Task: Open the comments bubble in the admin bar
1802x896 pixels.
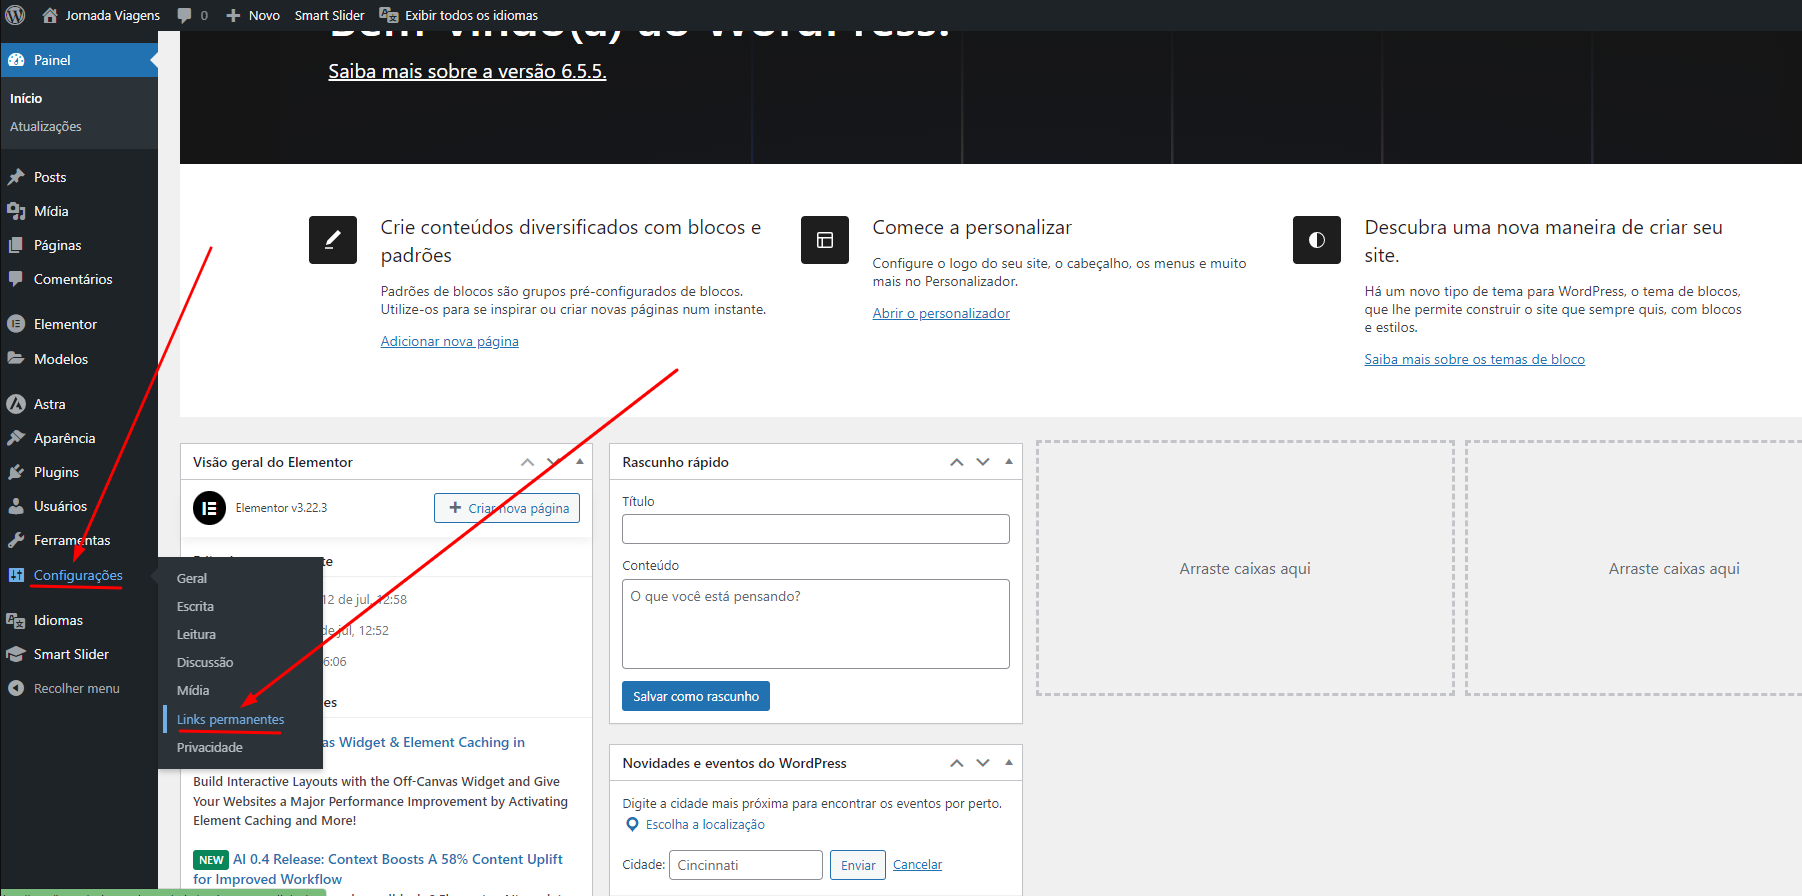Action: 192,15
